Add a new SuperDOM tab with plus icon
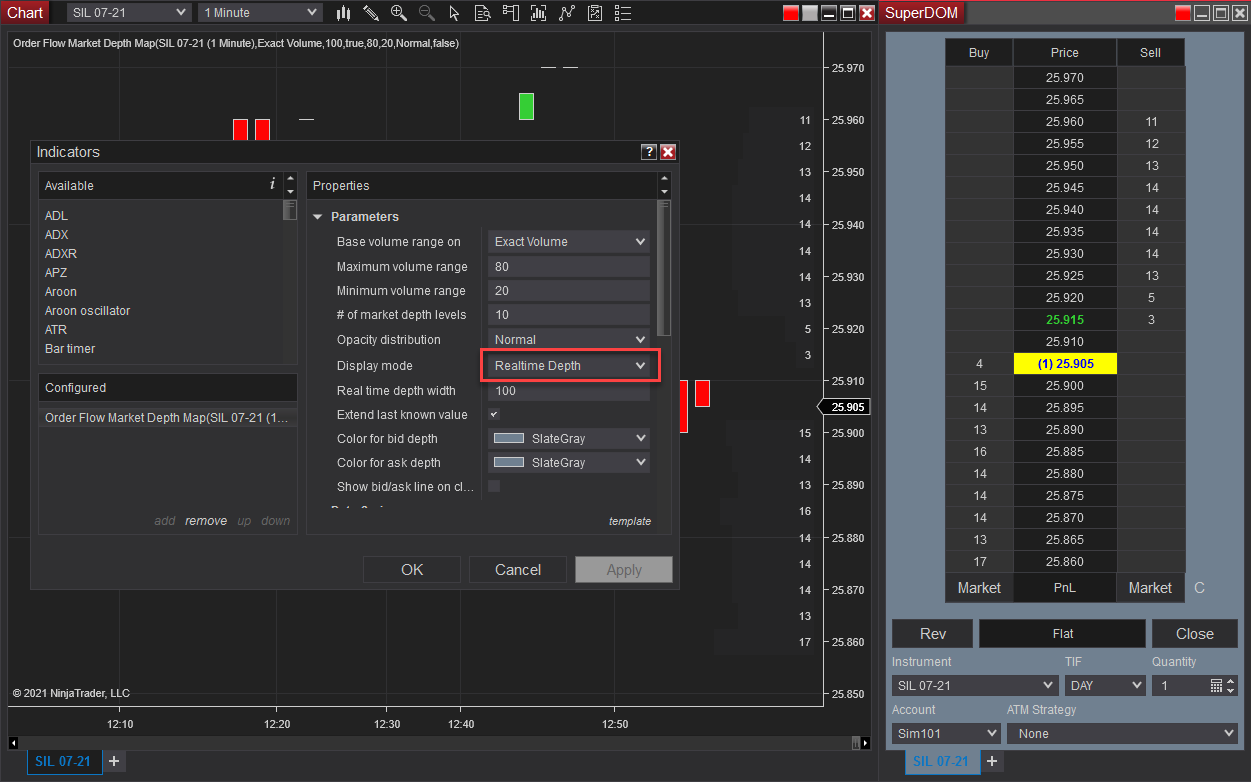The height and width of the screenshot is (782, 1251). [992, 761]
